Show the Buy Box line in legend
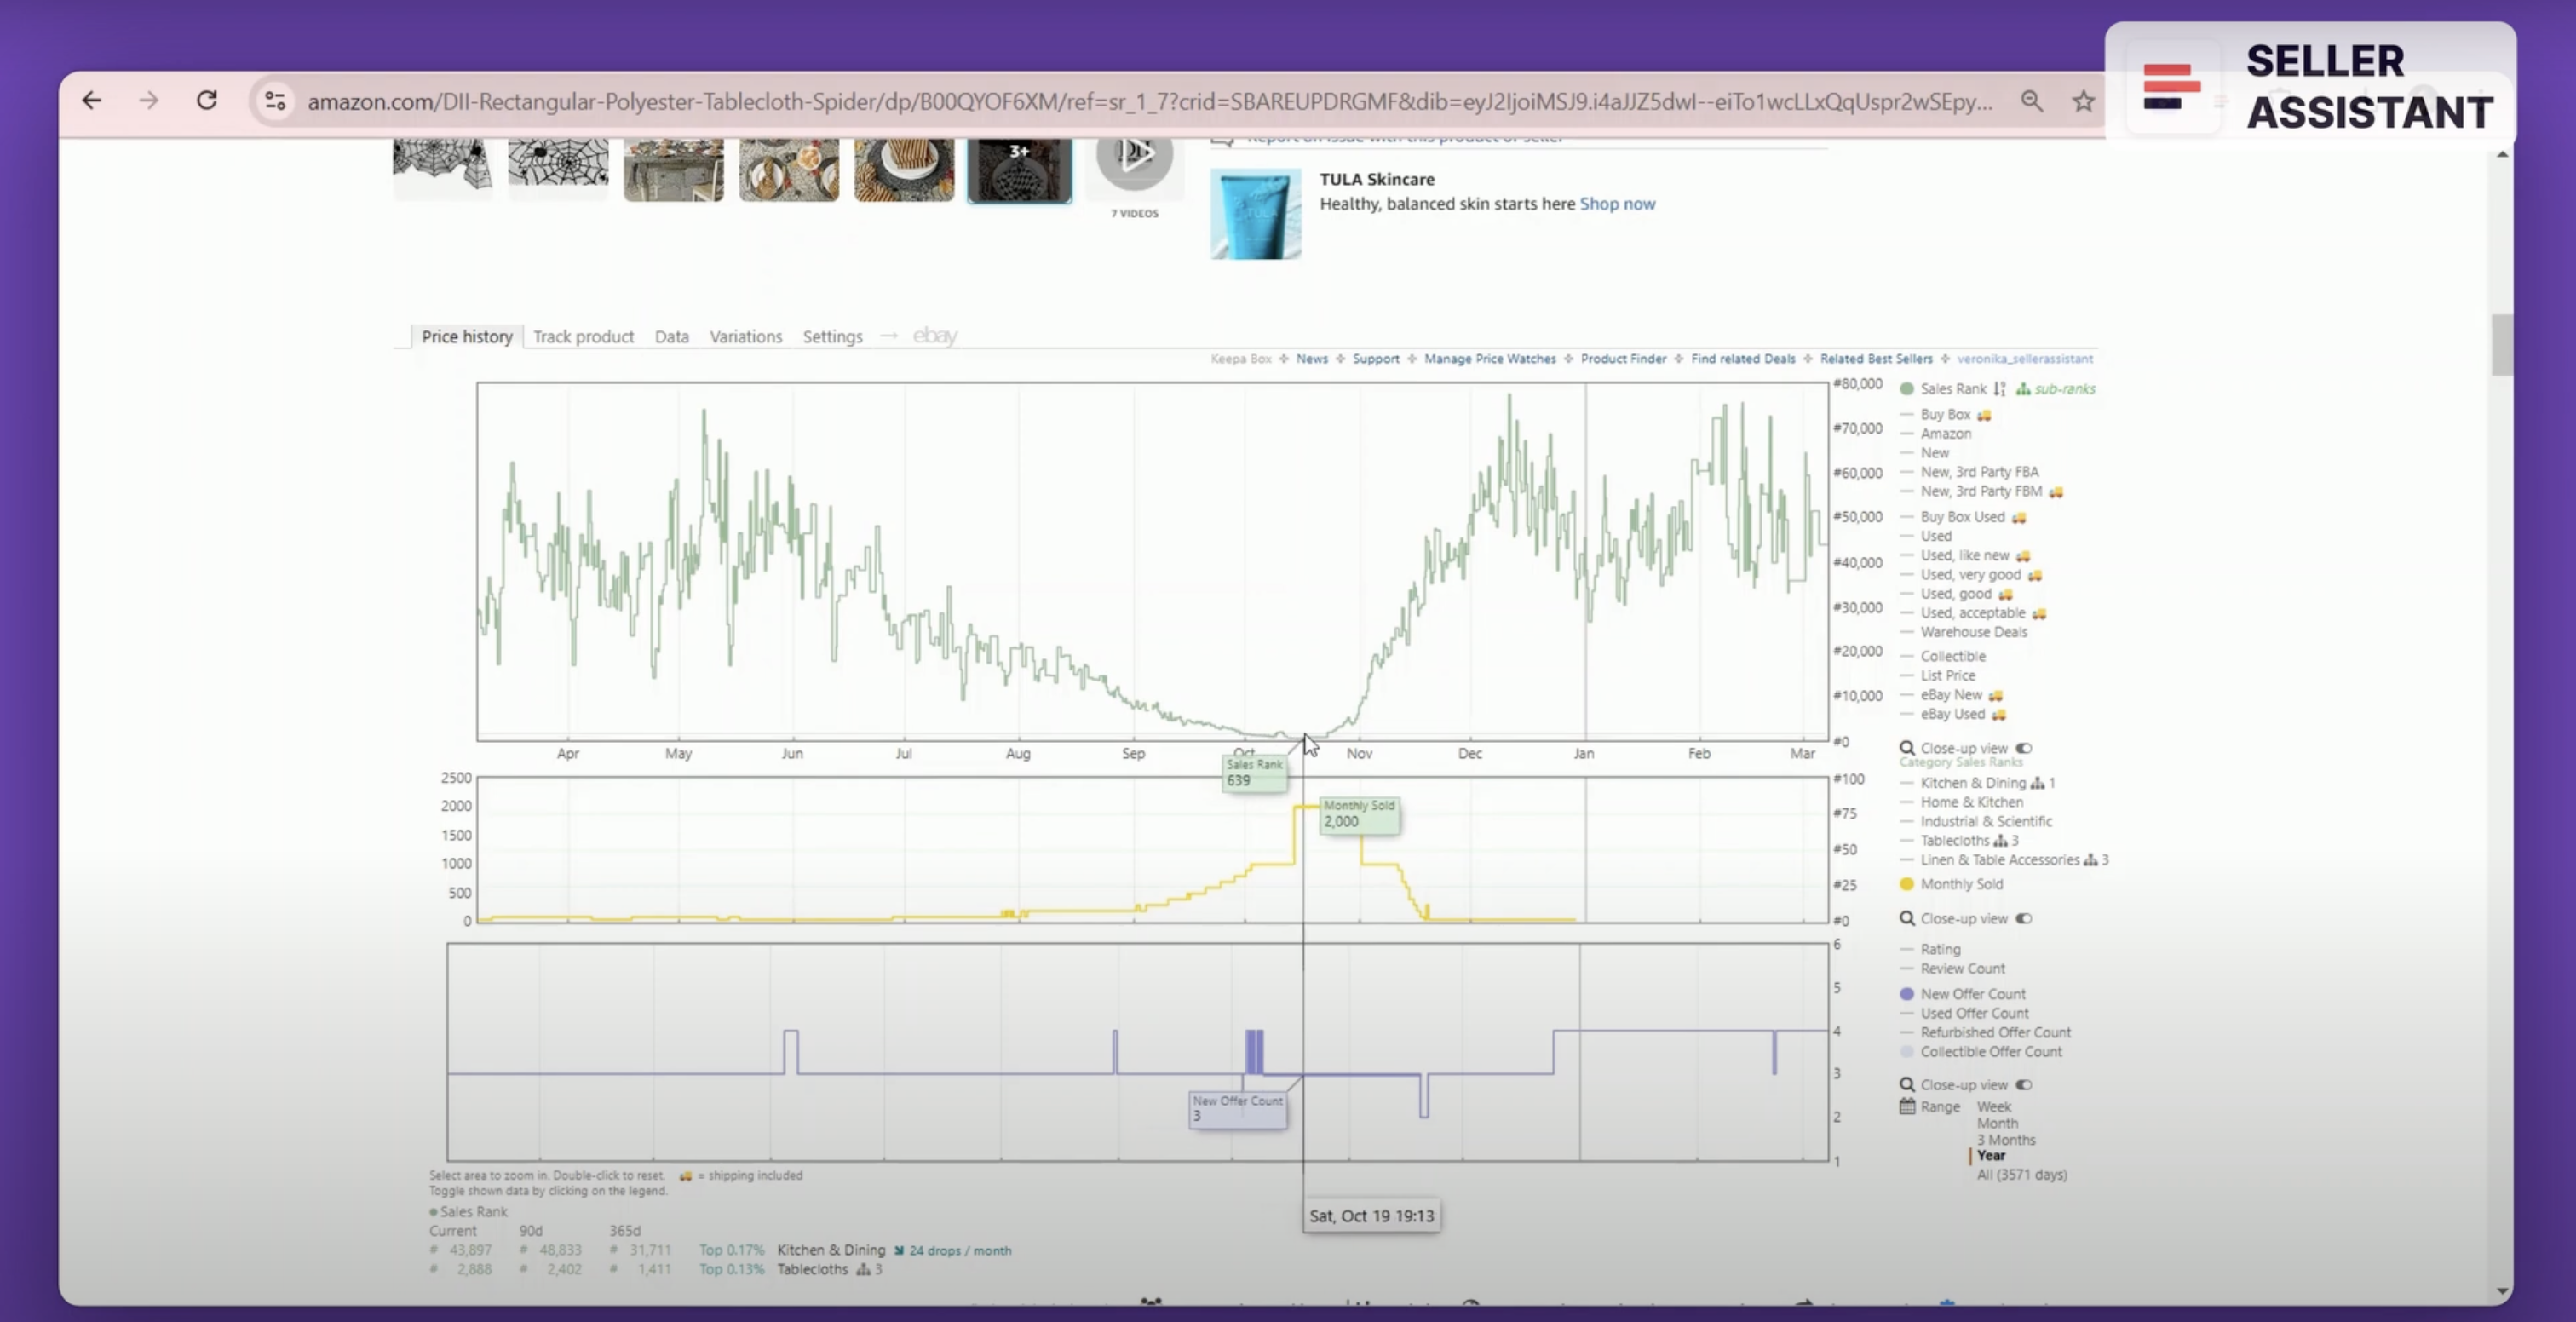This screenshot has height=1322, width=2576. point(1945,414)
